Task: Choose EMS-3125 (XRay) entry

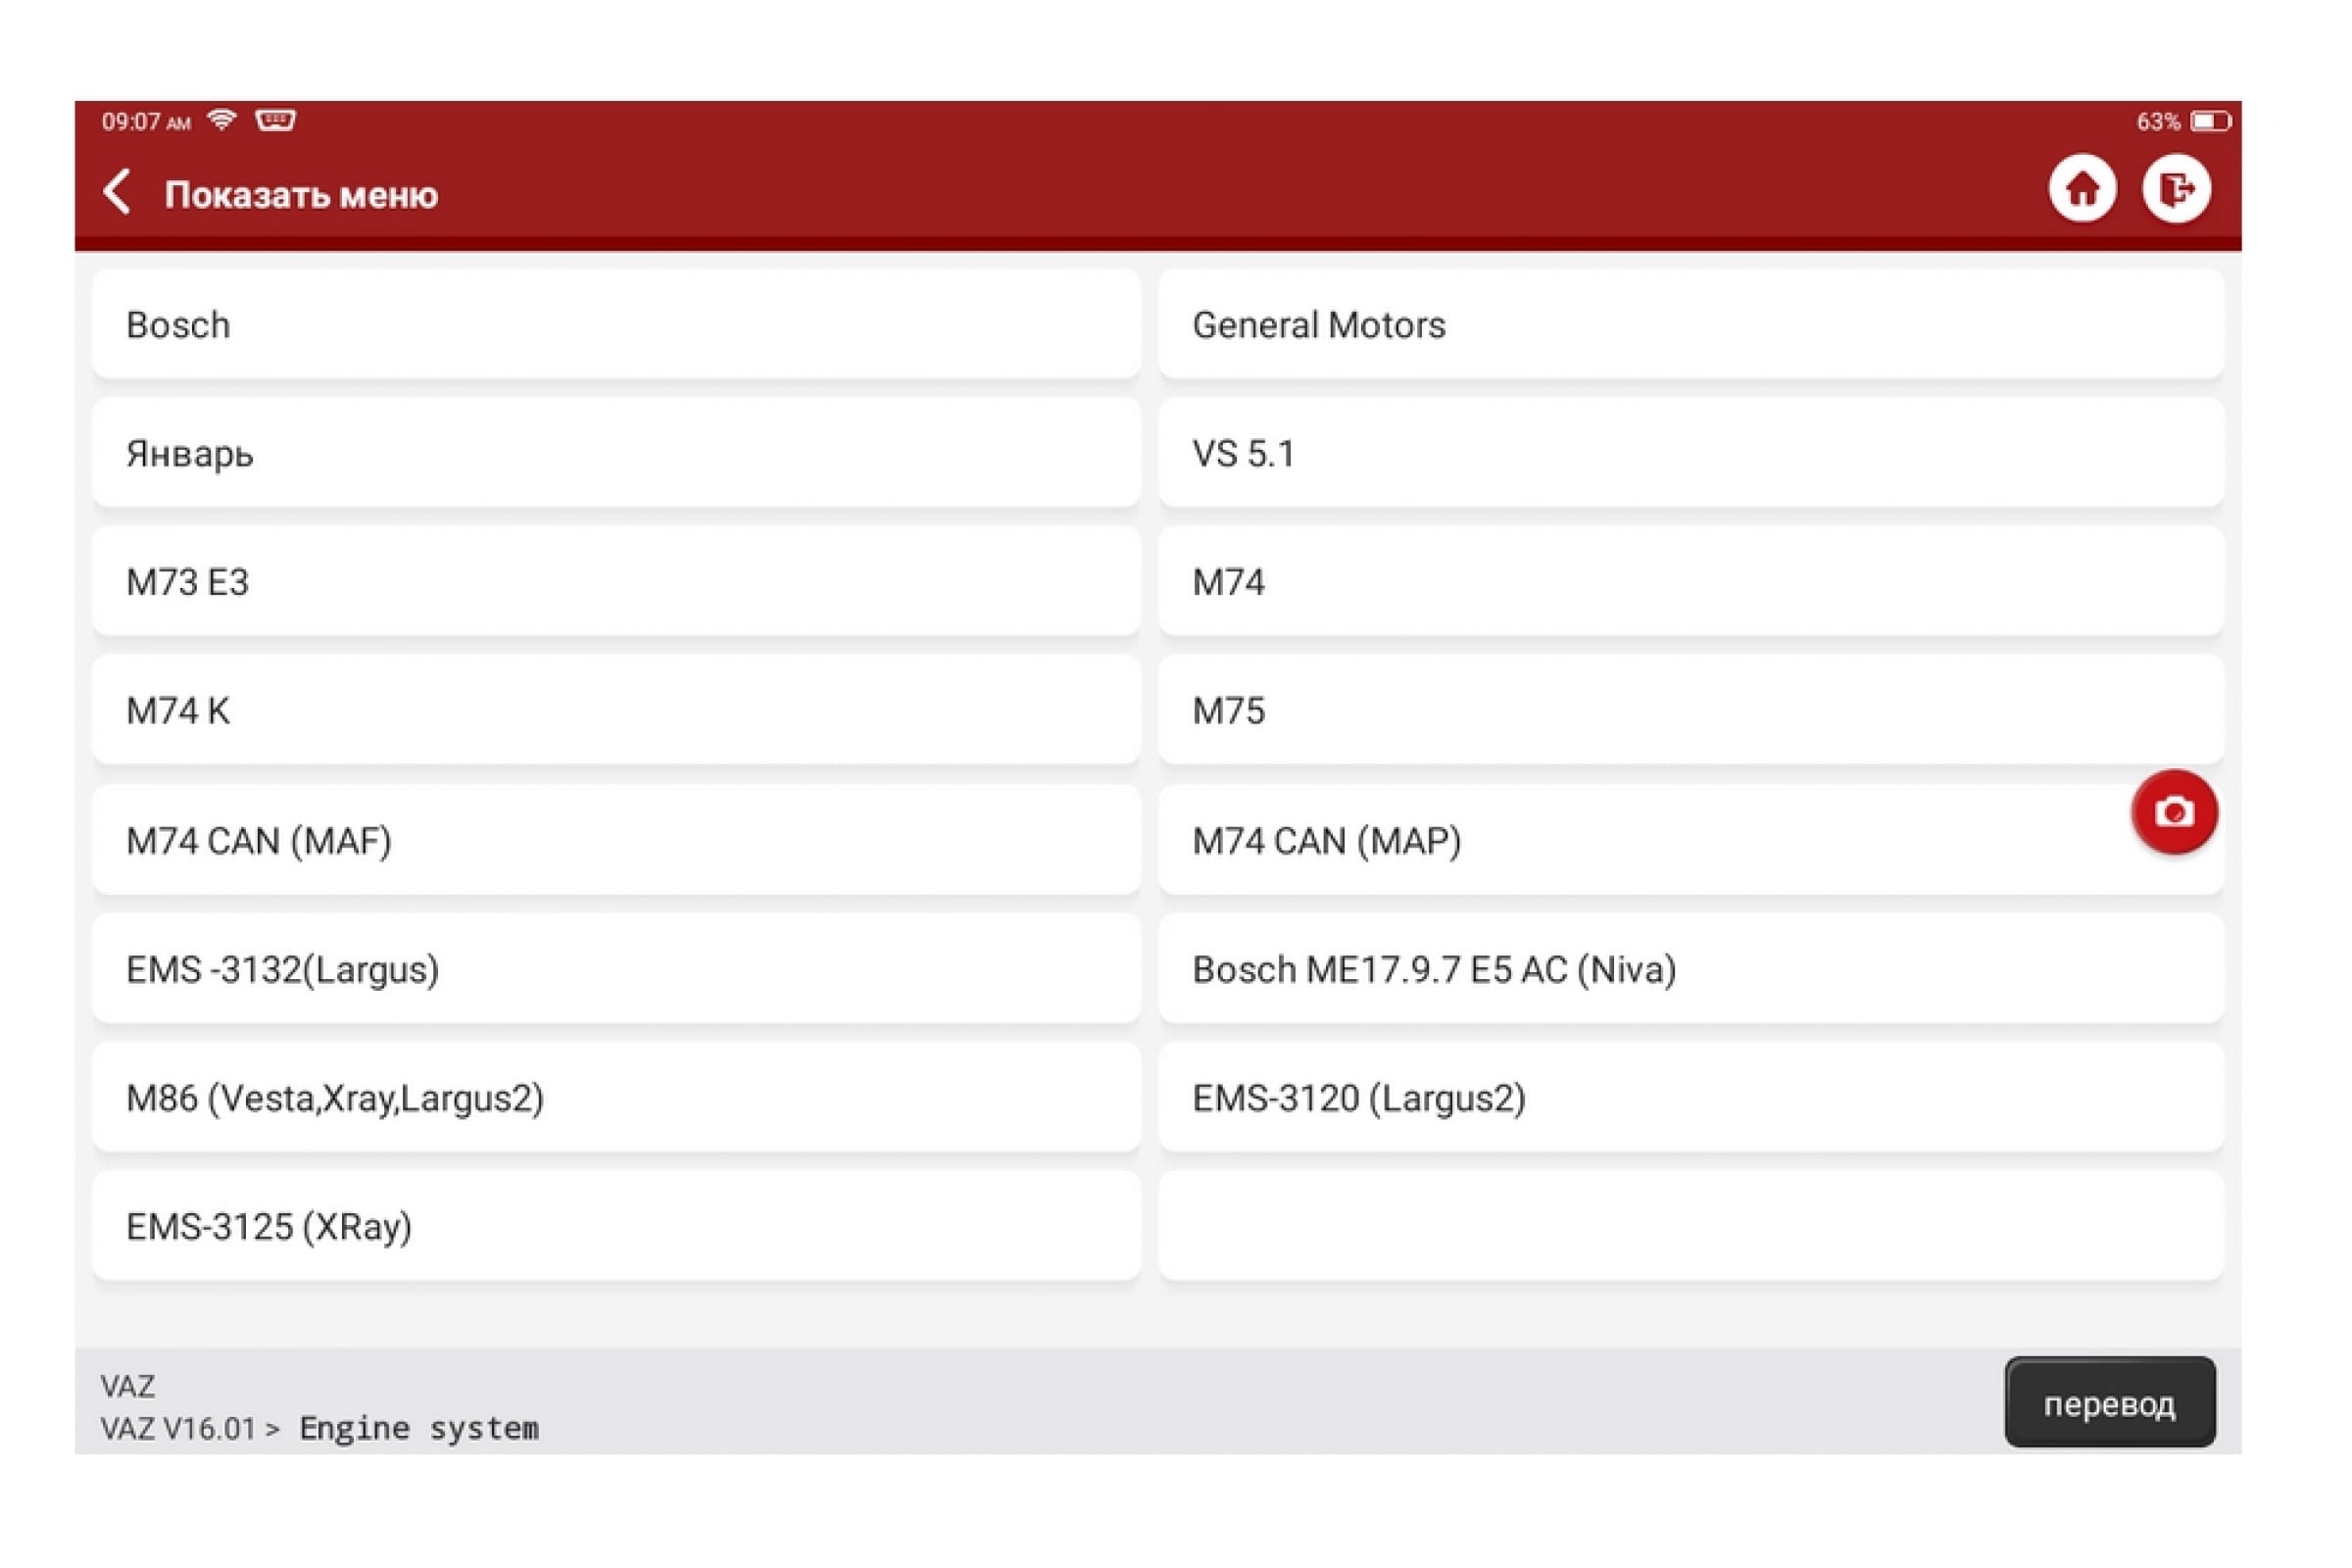Action: click(616, 1227)
